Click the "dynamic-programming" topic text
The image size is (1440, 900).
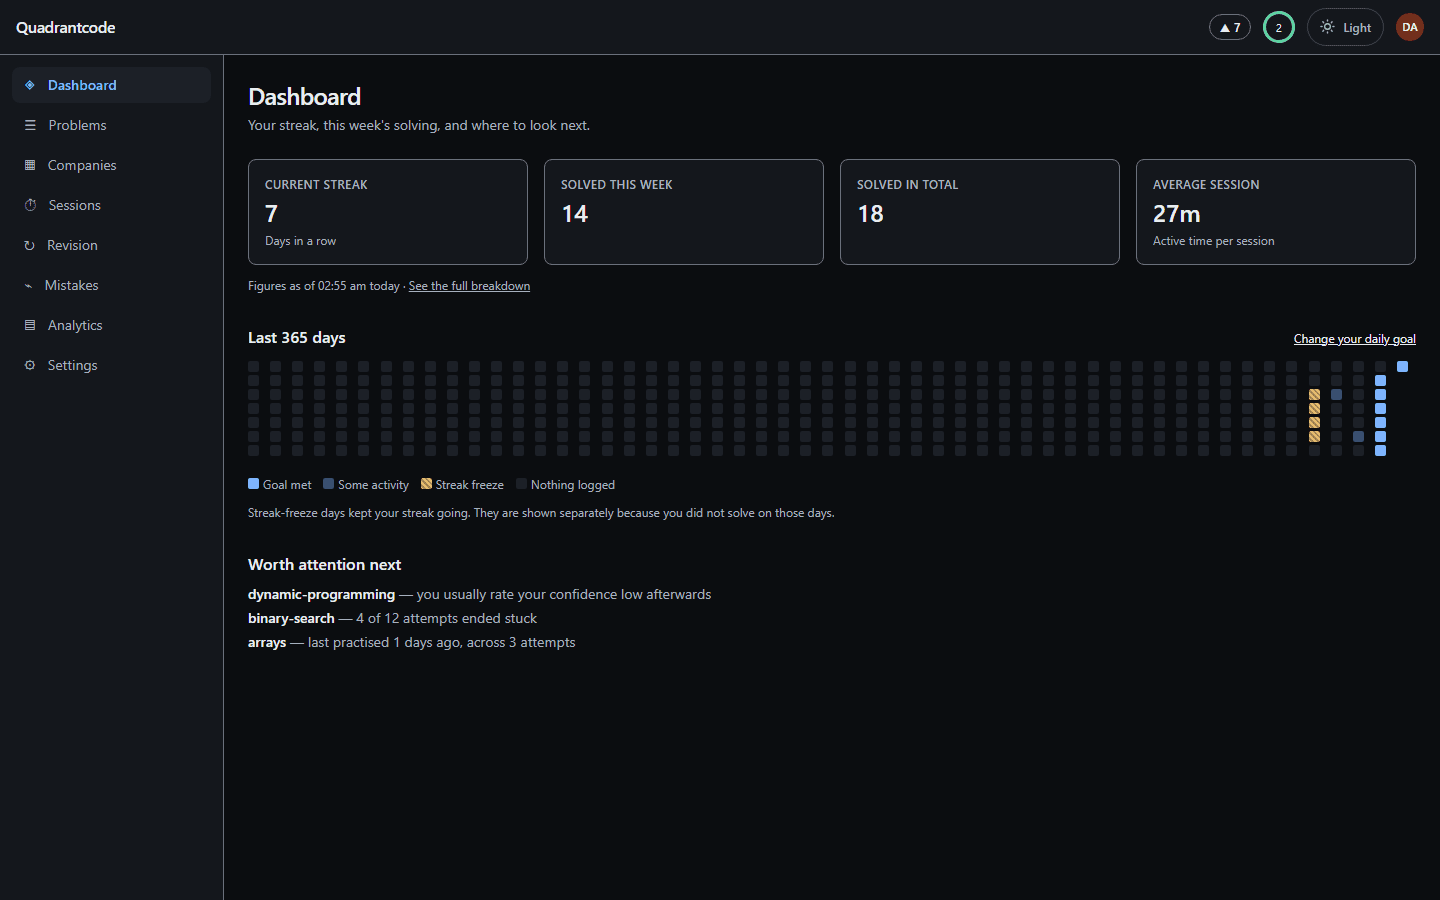point(322,594)
